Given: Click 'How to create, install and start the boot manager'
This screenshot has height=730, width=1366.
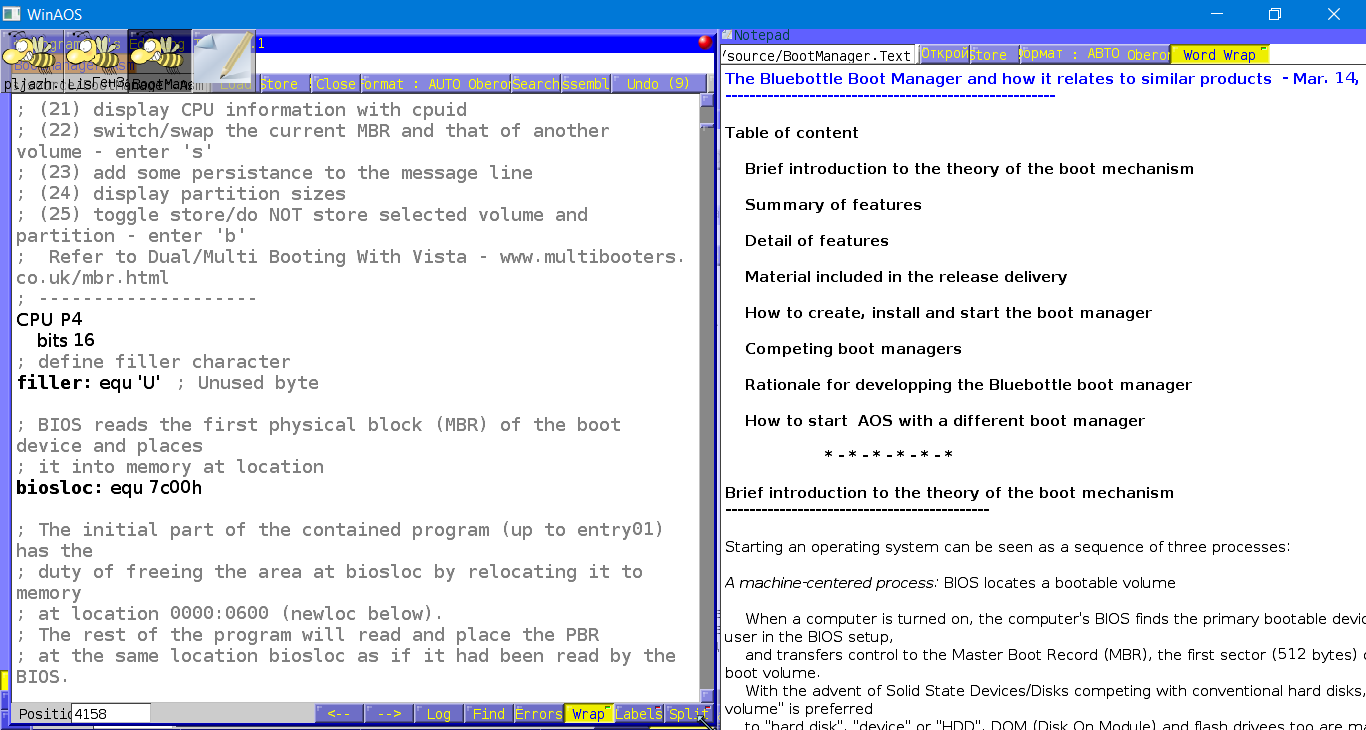Looking at the screenshot, I should click(948, 313).
